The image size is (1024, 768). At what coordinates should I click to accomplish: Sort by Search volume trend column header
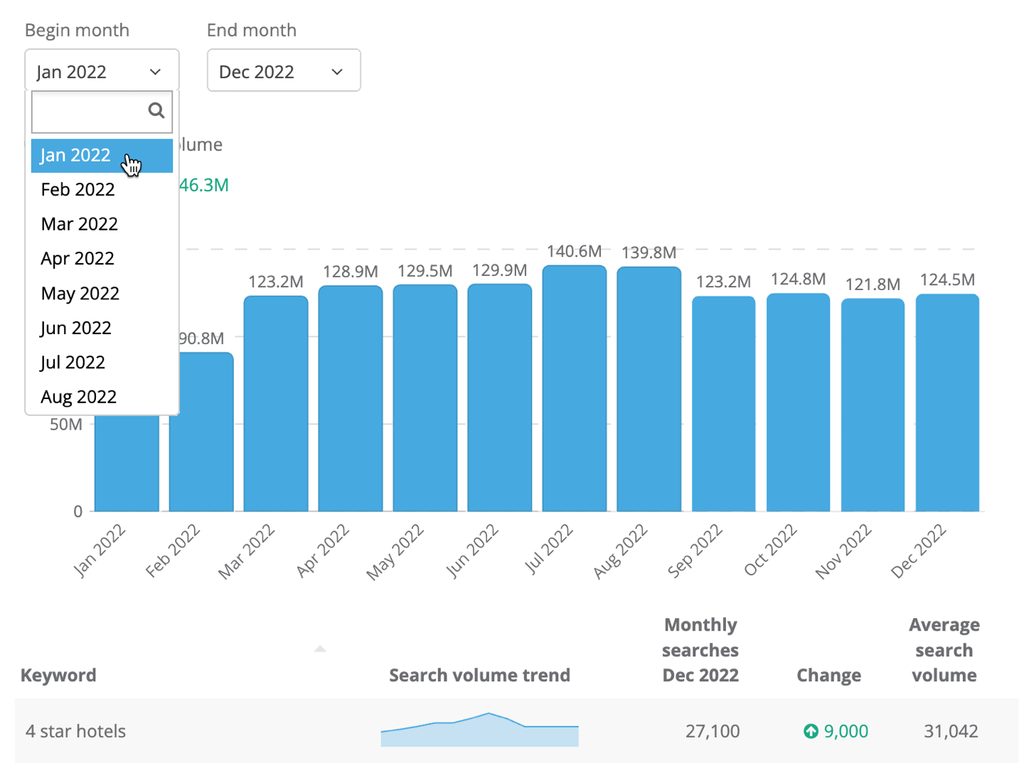479,675
